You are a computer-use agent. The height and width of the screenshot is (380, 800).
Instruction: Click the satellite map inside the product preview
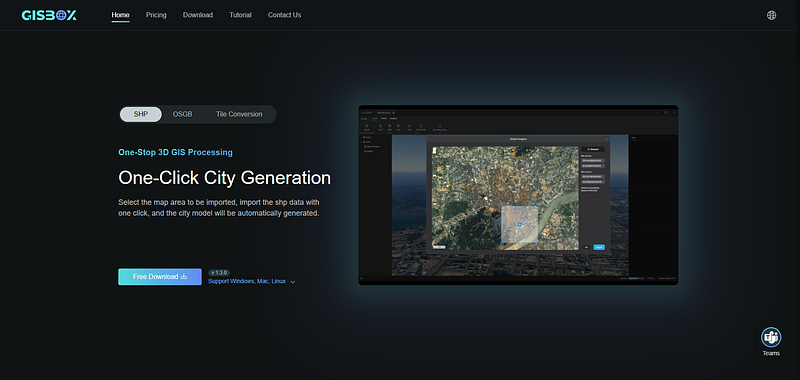point(505,198)
